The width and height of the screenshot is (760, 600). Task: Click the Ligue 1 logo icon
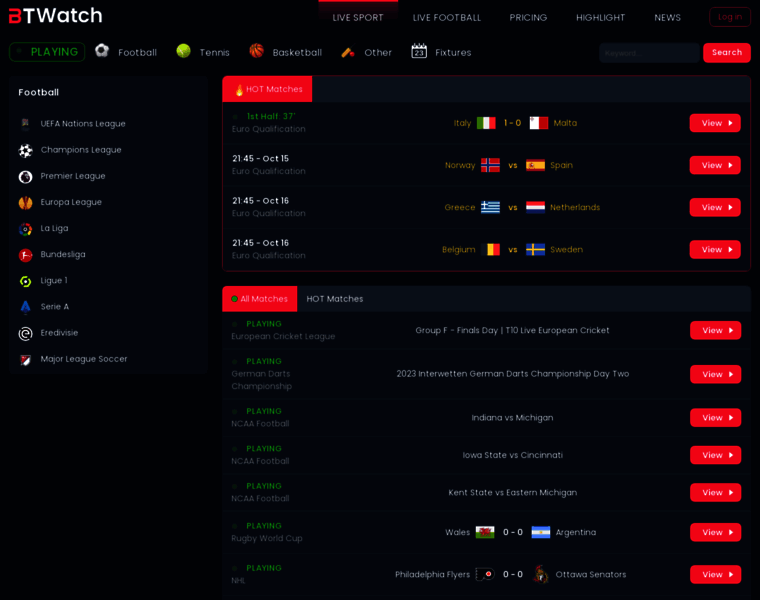(x=26, y=281)
